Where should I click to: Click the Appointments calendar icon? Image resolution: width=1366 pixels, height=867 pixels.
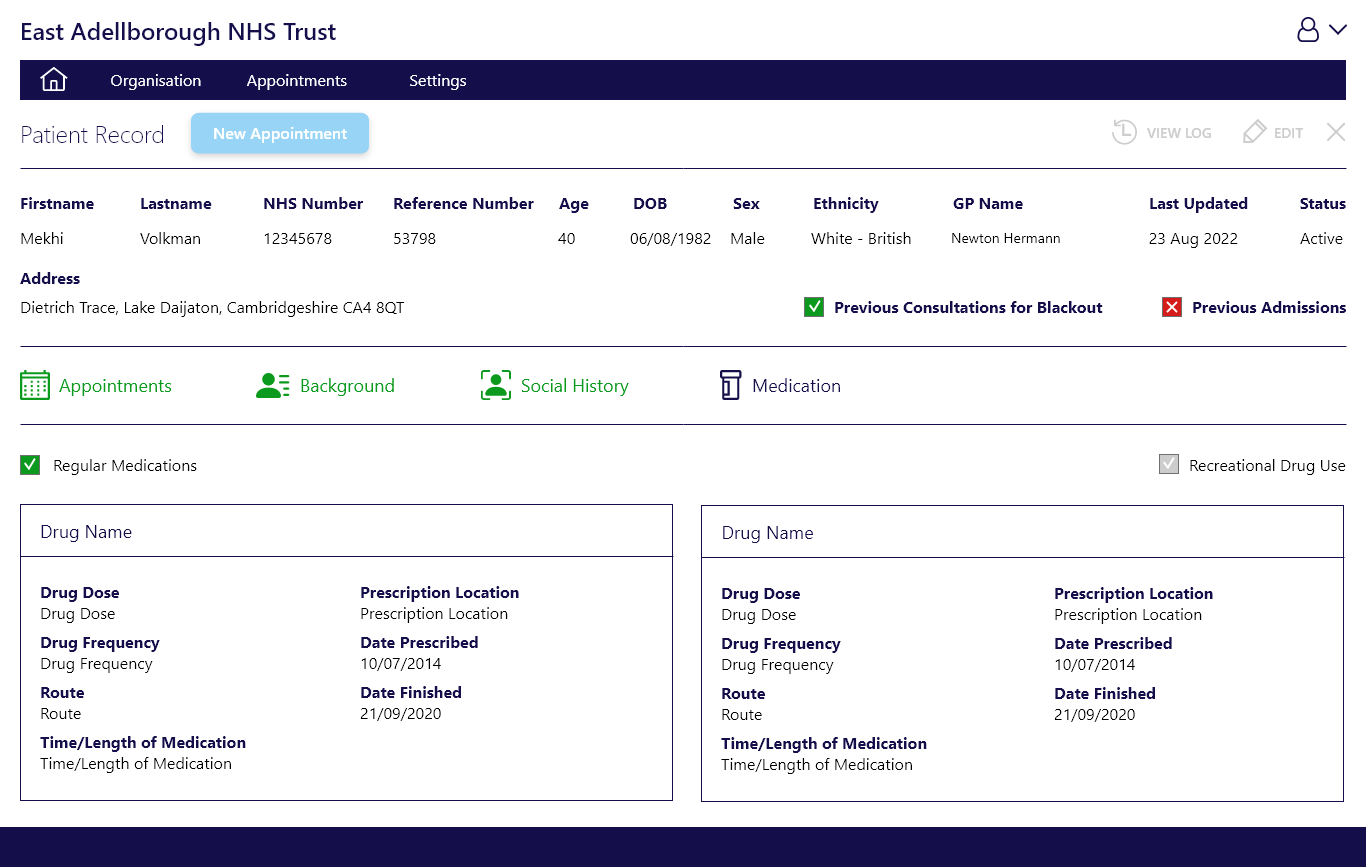click(x=35, y=386)
